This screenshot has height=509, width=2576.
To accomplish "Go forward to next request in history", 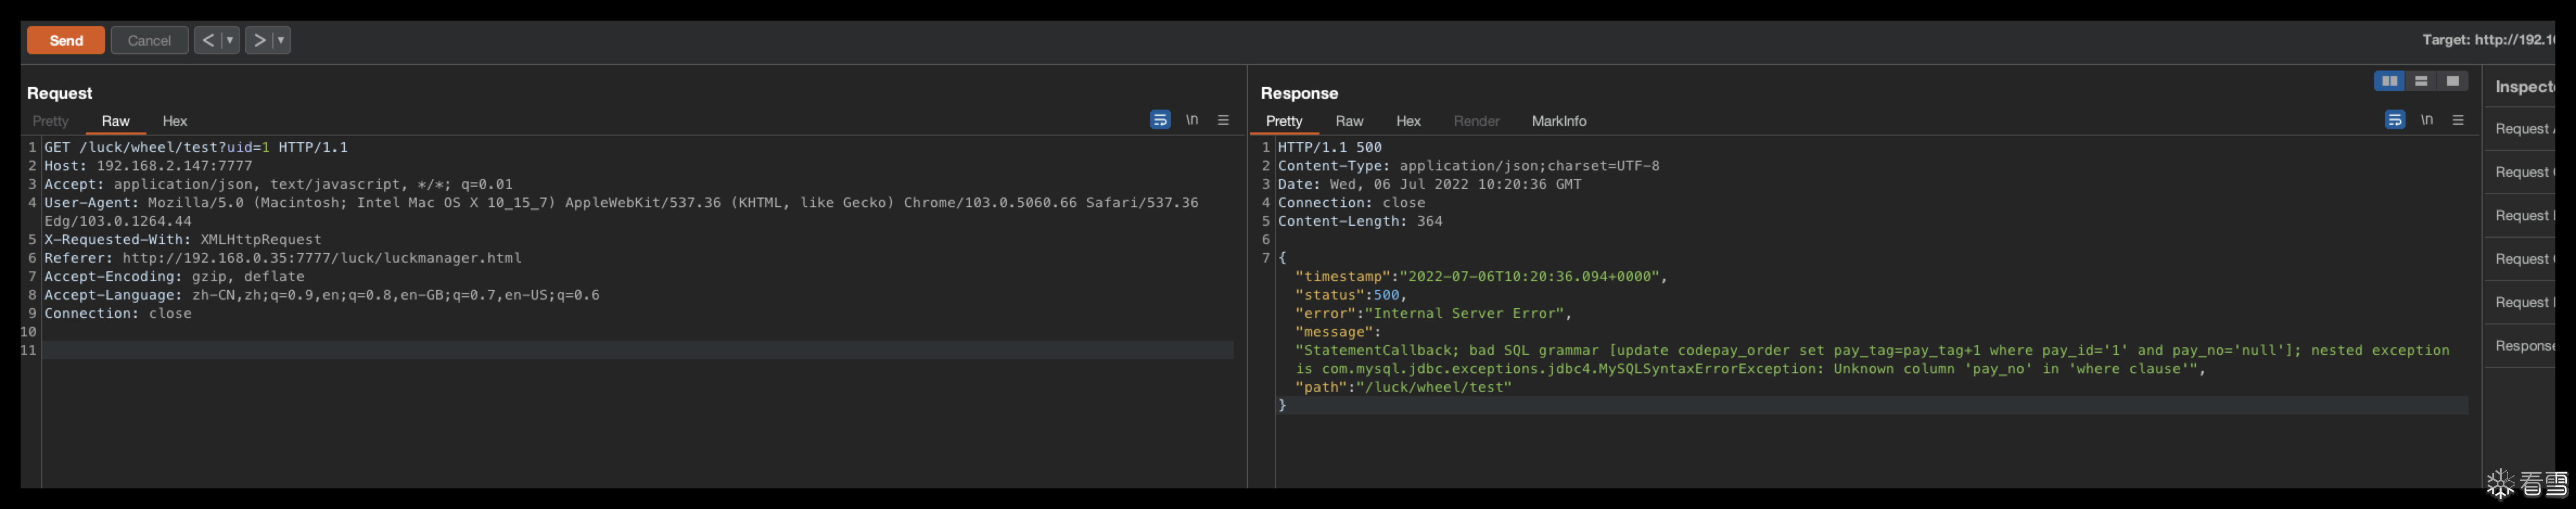I will coord(259,40).
